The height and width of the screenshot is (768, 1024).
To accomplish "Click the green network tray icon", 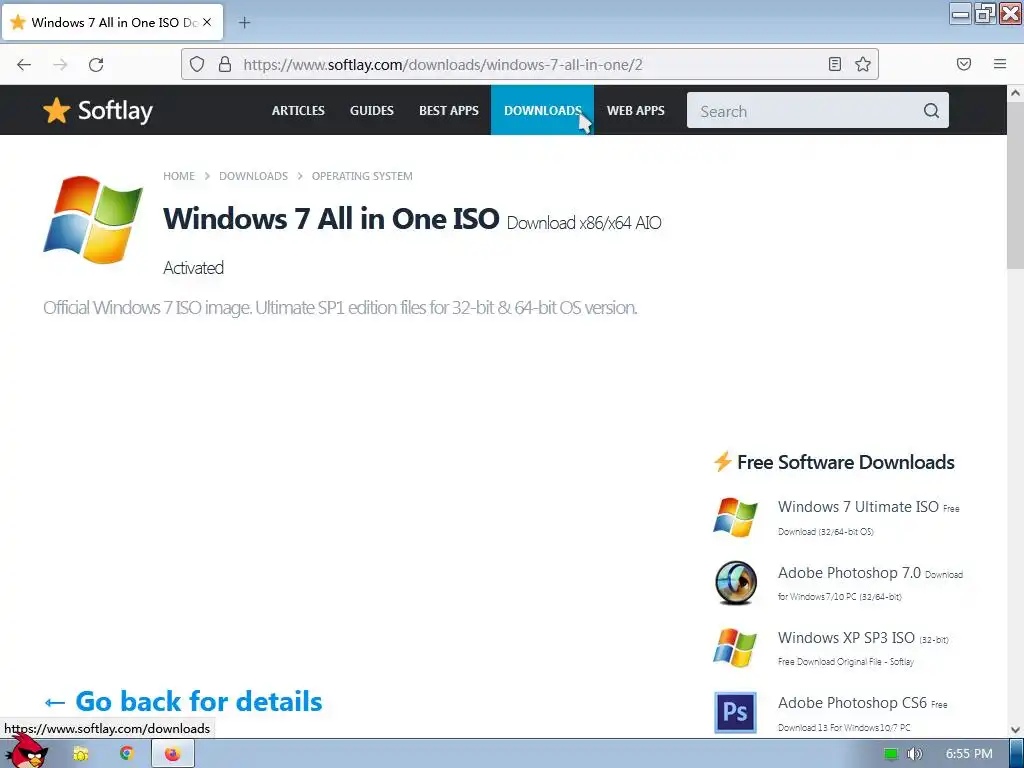I will [891, 754].
